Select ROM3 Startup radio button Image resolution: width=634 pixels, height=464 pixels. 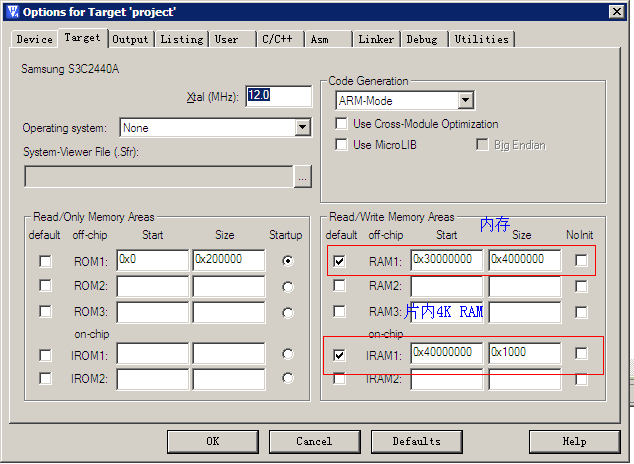pos(287,313)
